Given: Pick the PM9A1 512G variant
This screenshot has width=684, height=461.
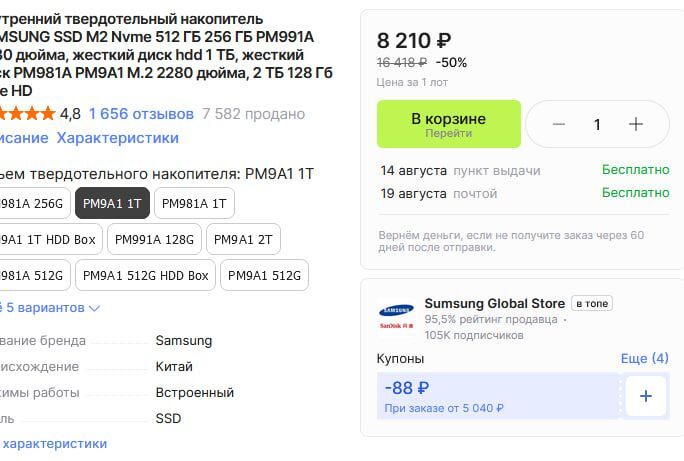Looking at the screenshot, I should point(264,276).
